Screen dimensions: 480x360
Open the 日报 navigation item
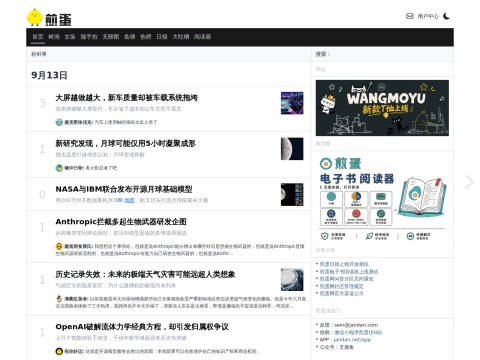[x=162, y=37]
